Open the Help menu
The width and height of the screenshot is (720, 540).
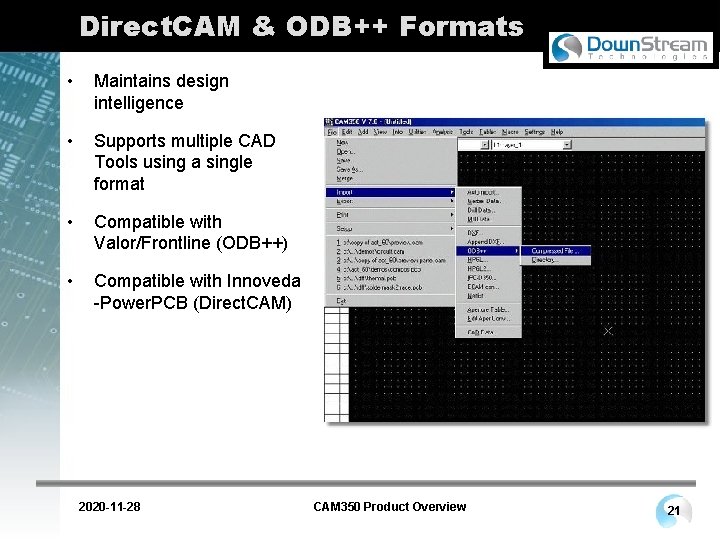[557, 132]
